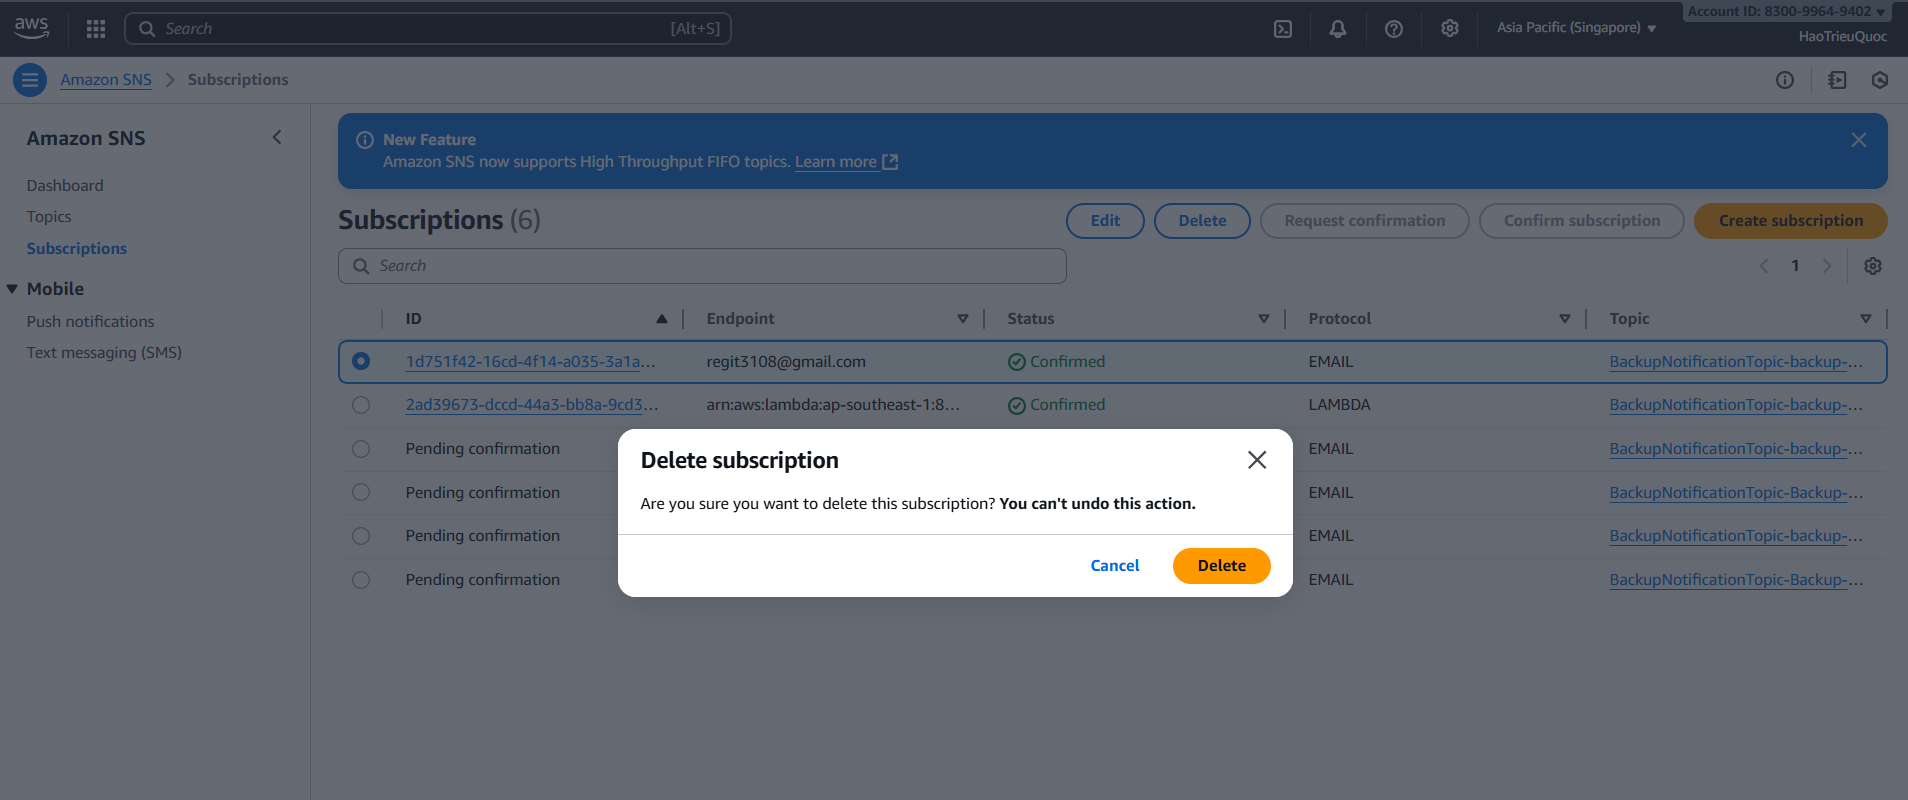The image size is (1908, 800).
Task: Open the info panel icon
Action: click(1785, 80)
